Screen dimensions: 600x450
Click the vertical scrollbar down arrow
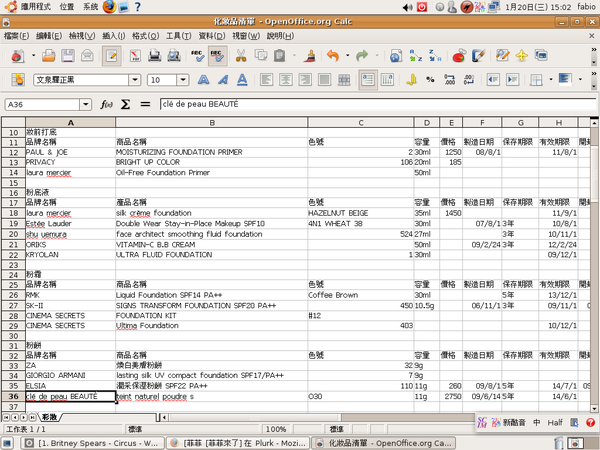point(594,408)
